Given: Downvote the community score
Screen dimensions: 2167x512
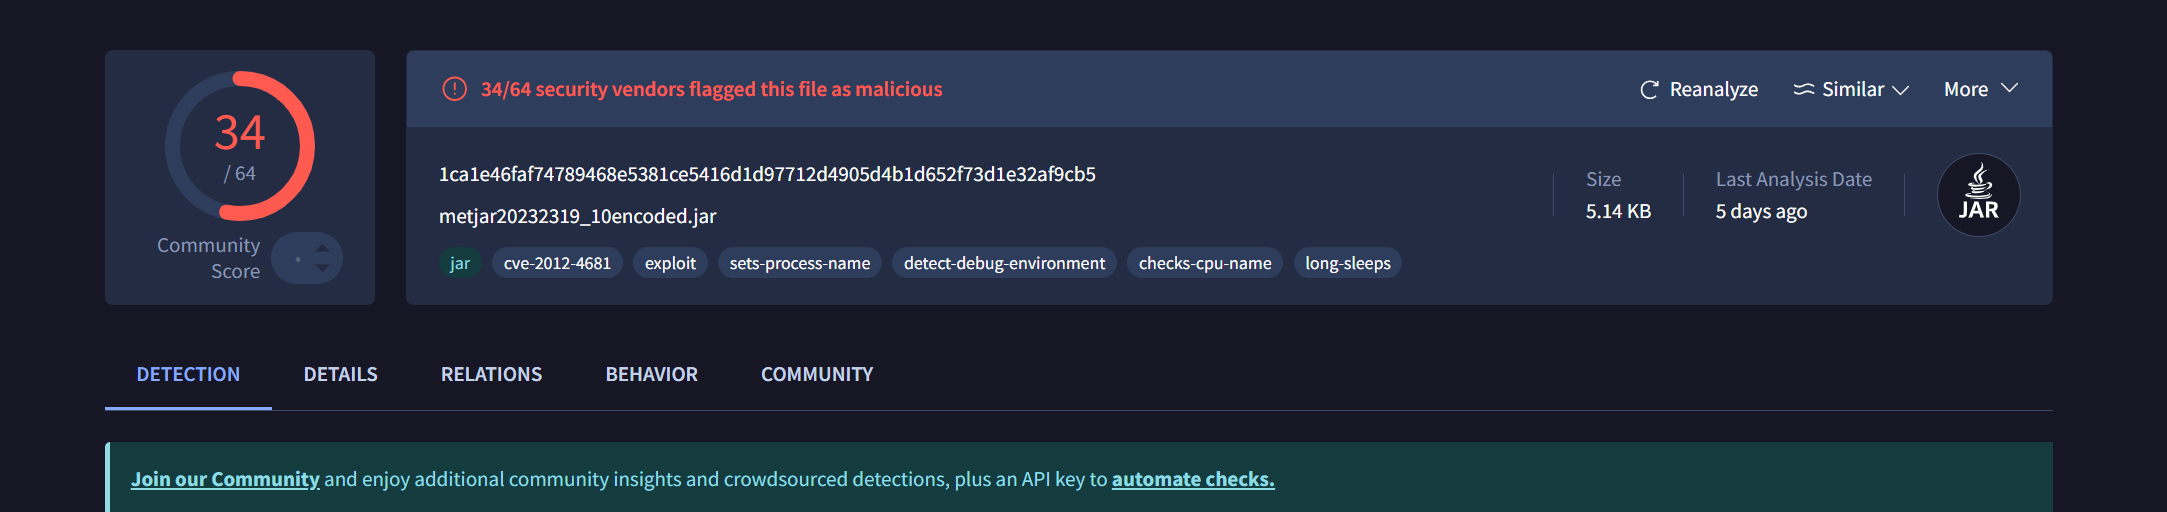Looking at the screenshot, I should (322, 268).
